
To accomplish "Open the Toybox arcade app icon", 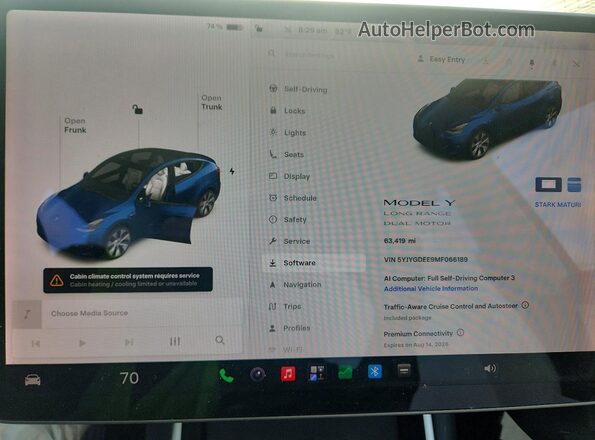I will 317,372.
